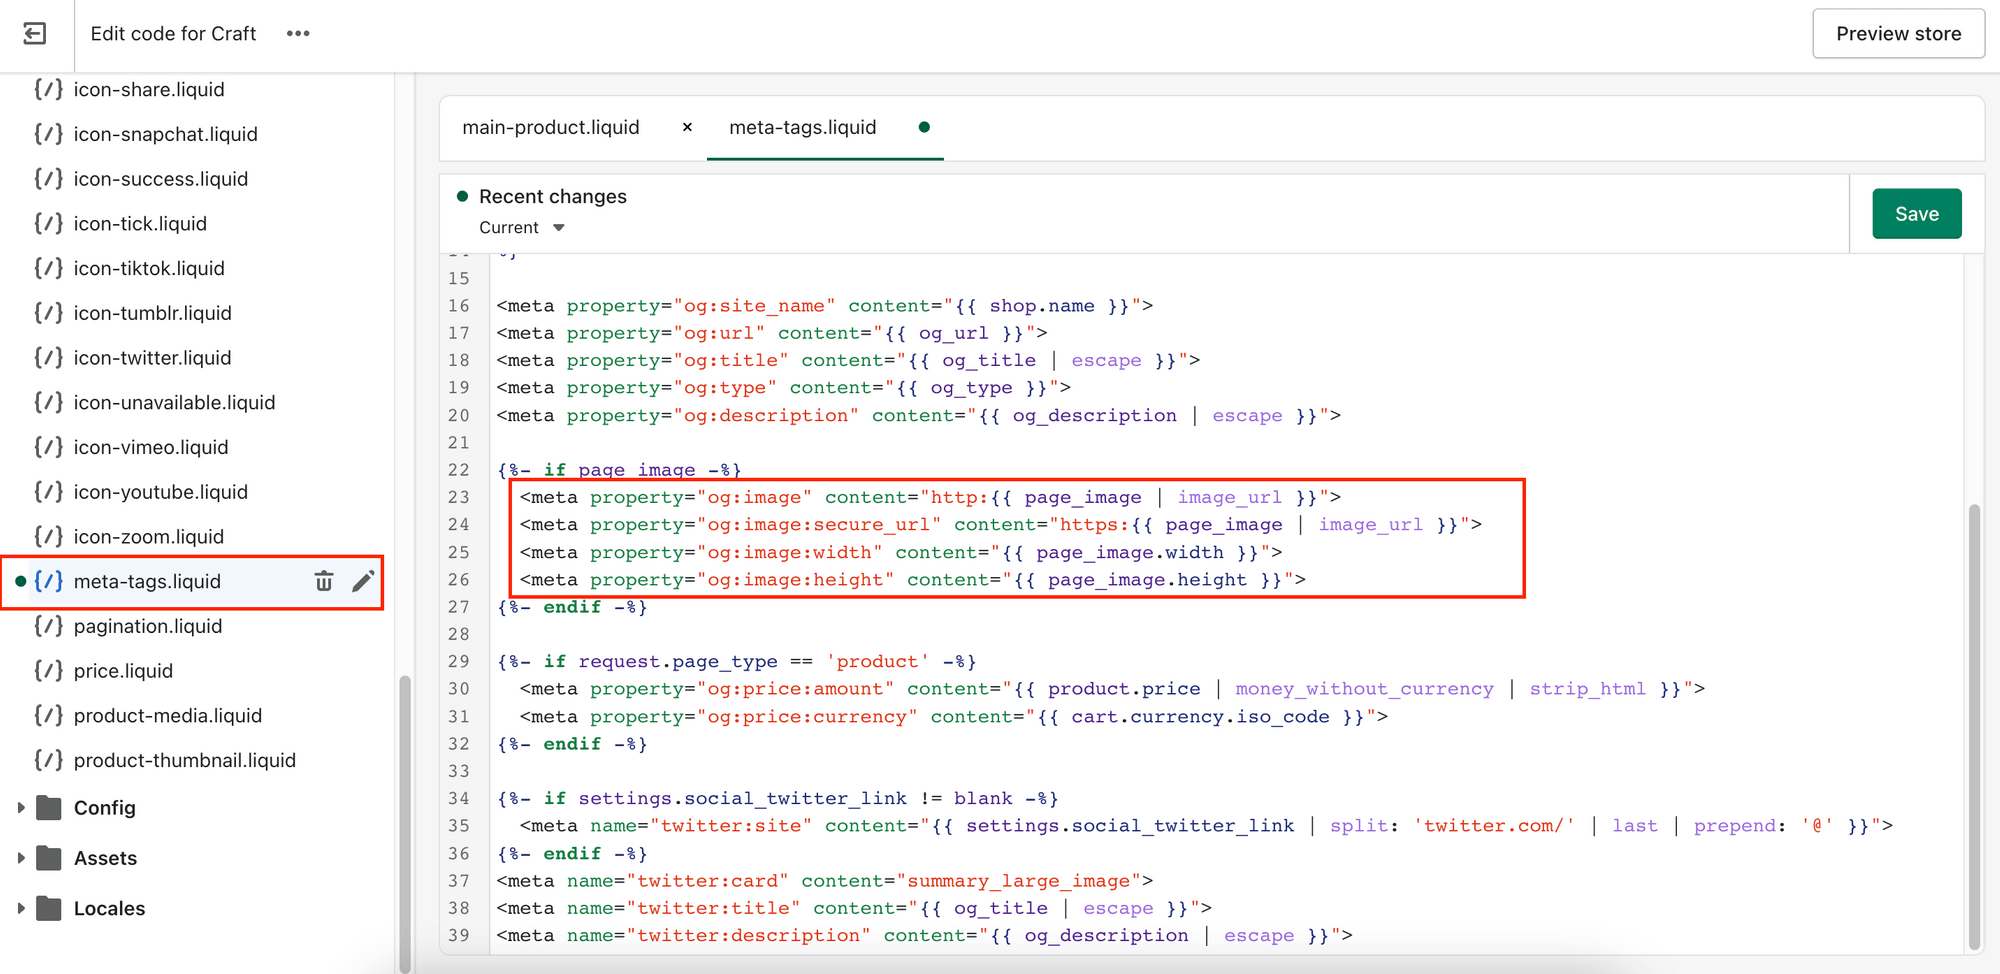Click the {/} icon next to icon-zoom.liquid
The height and width of the screenshot is (974, 2000).
tap(48, 536)
